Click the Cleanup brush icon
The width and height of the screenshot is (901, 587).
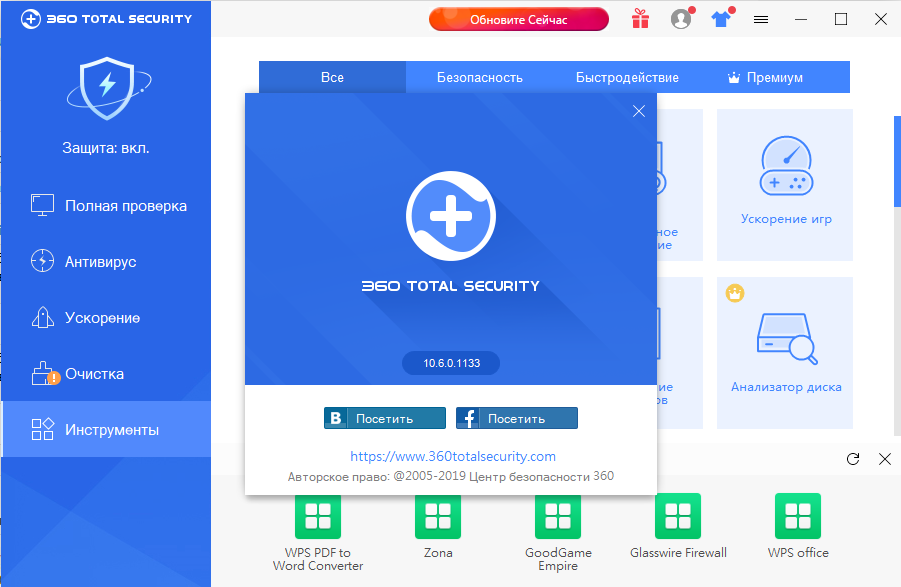pos(44,373)
